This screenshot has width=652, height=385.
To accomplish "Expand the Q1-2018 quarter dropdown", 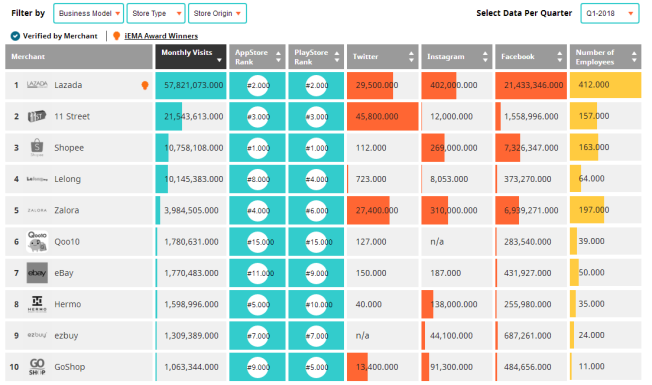I will click(610, 13).
